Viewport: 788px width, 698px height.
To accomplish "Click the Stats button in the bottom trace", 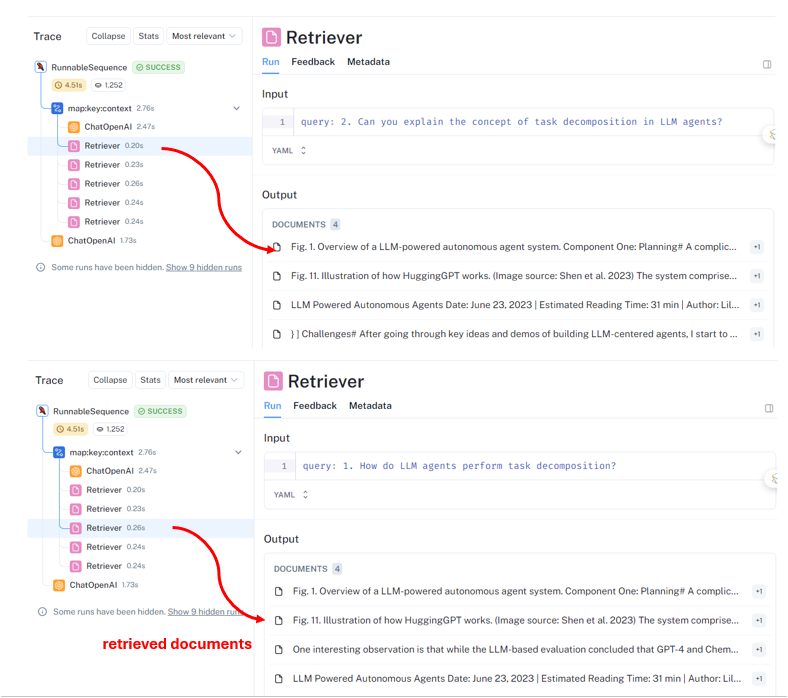I will click(x=151, y=380).
